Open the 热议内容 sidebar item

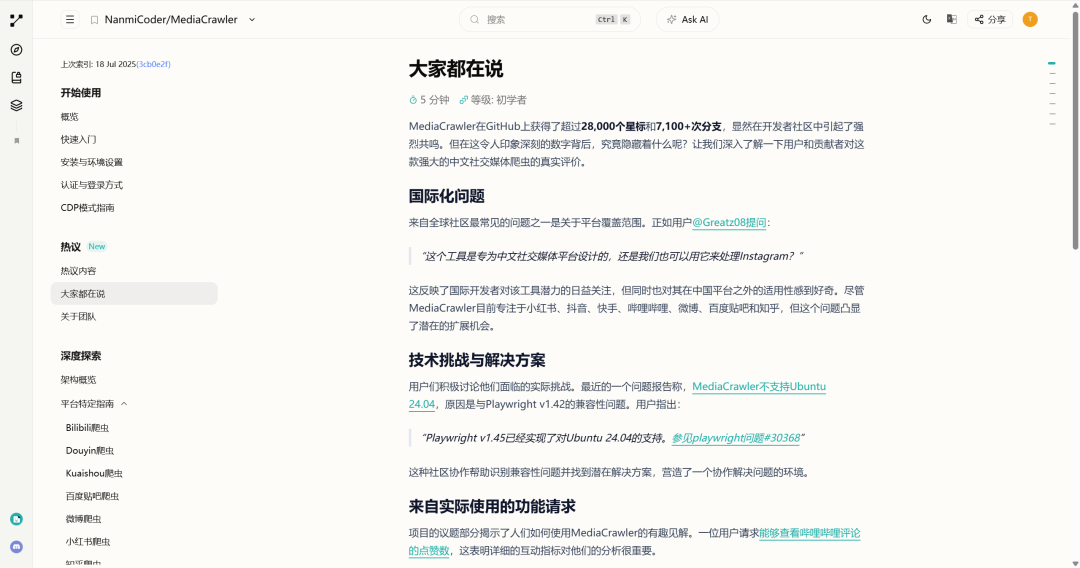[79, 271]
